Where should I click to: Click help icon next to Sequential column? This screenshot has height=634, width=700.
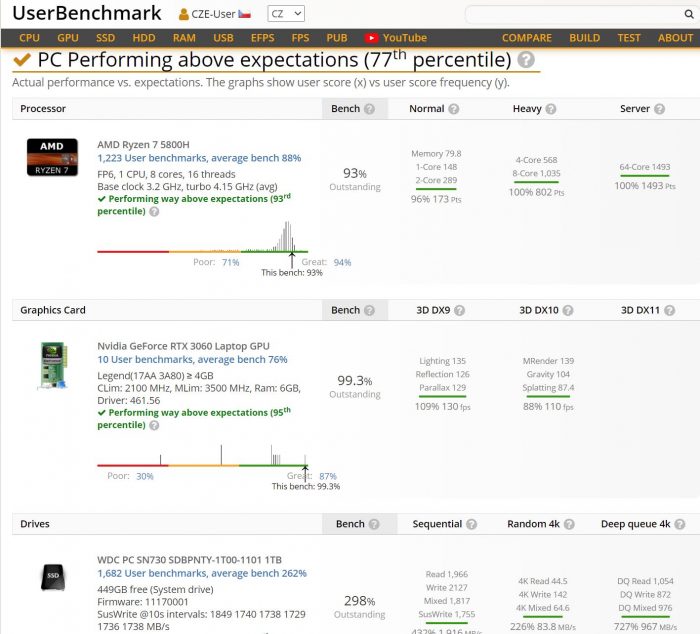click(x=471, y=524)
